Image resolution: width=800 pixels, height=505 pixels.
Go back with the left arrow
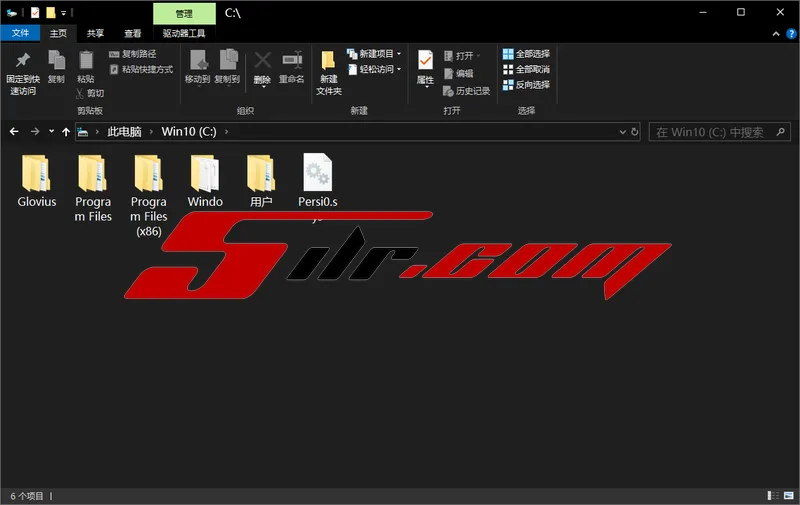click(x=14, y=132)
